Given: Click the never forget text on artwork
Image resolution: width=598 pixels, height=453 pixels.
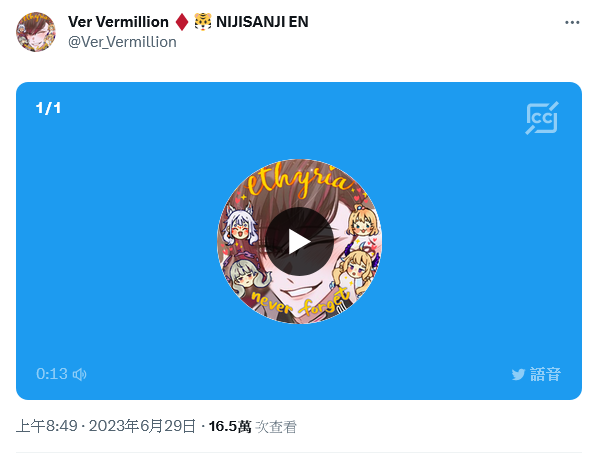Looking at the screenshot, I should [301, 303].
